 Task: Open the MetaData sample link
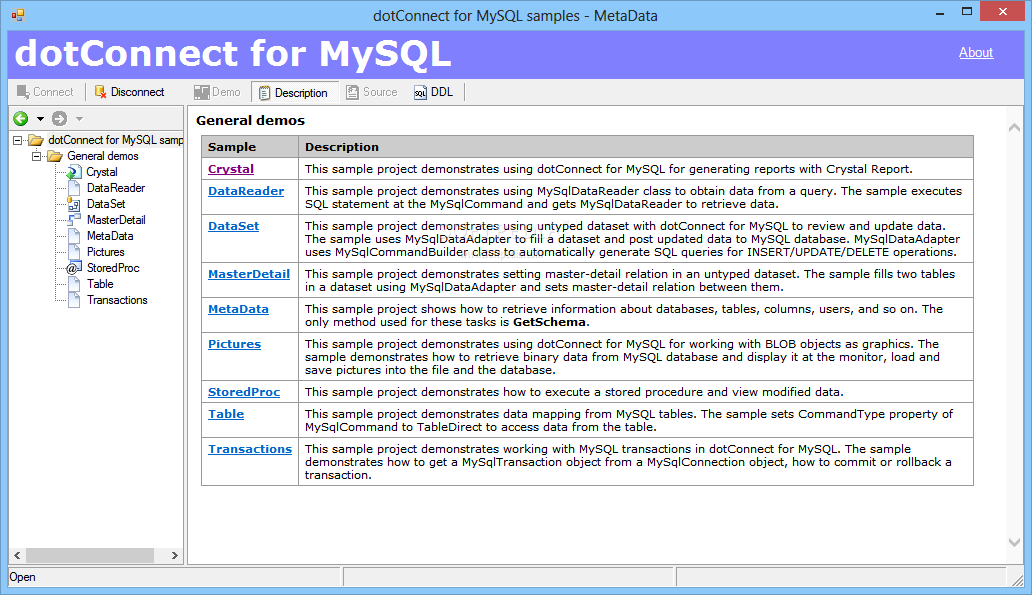coord(238,309)
